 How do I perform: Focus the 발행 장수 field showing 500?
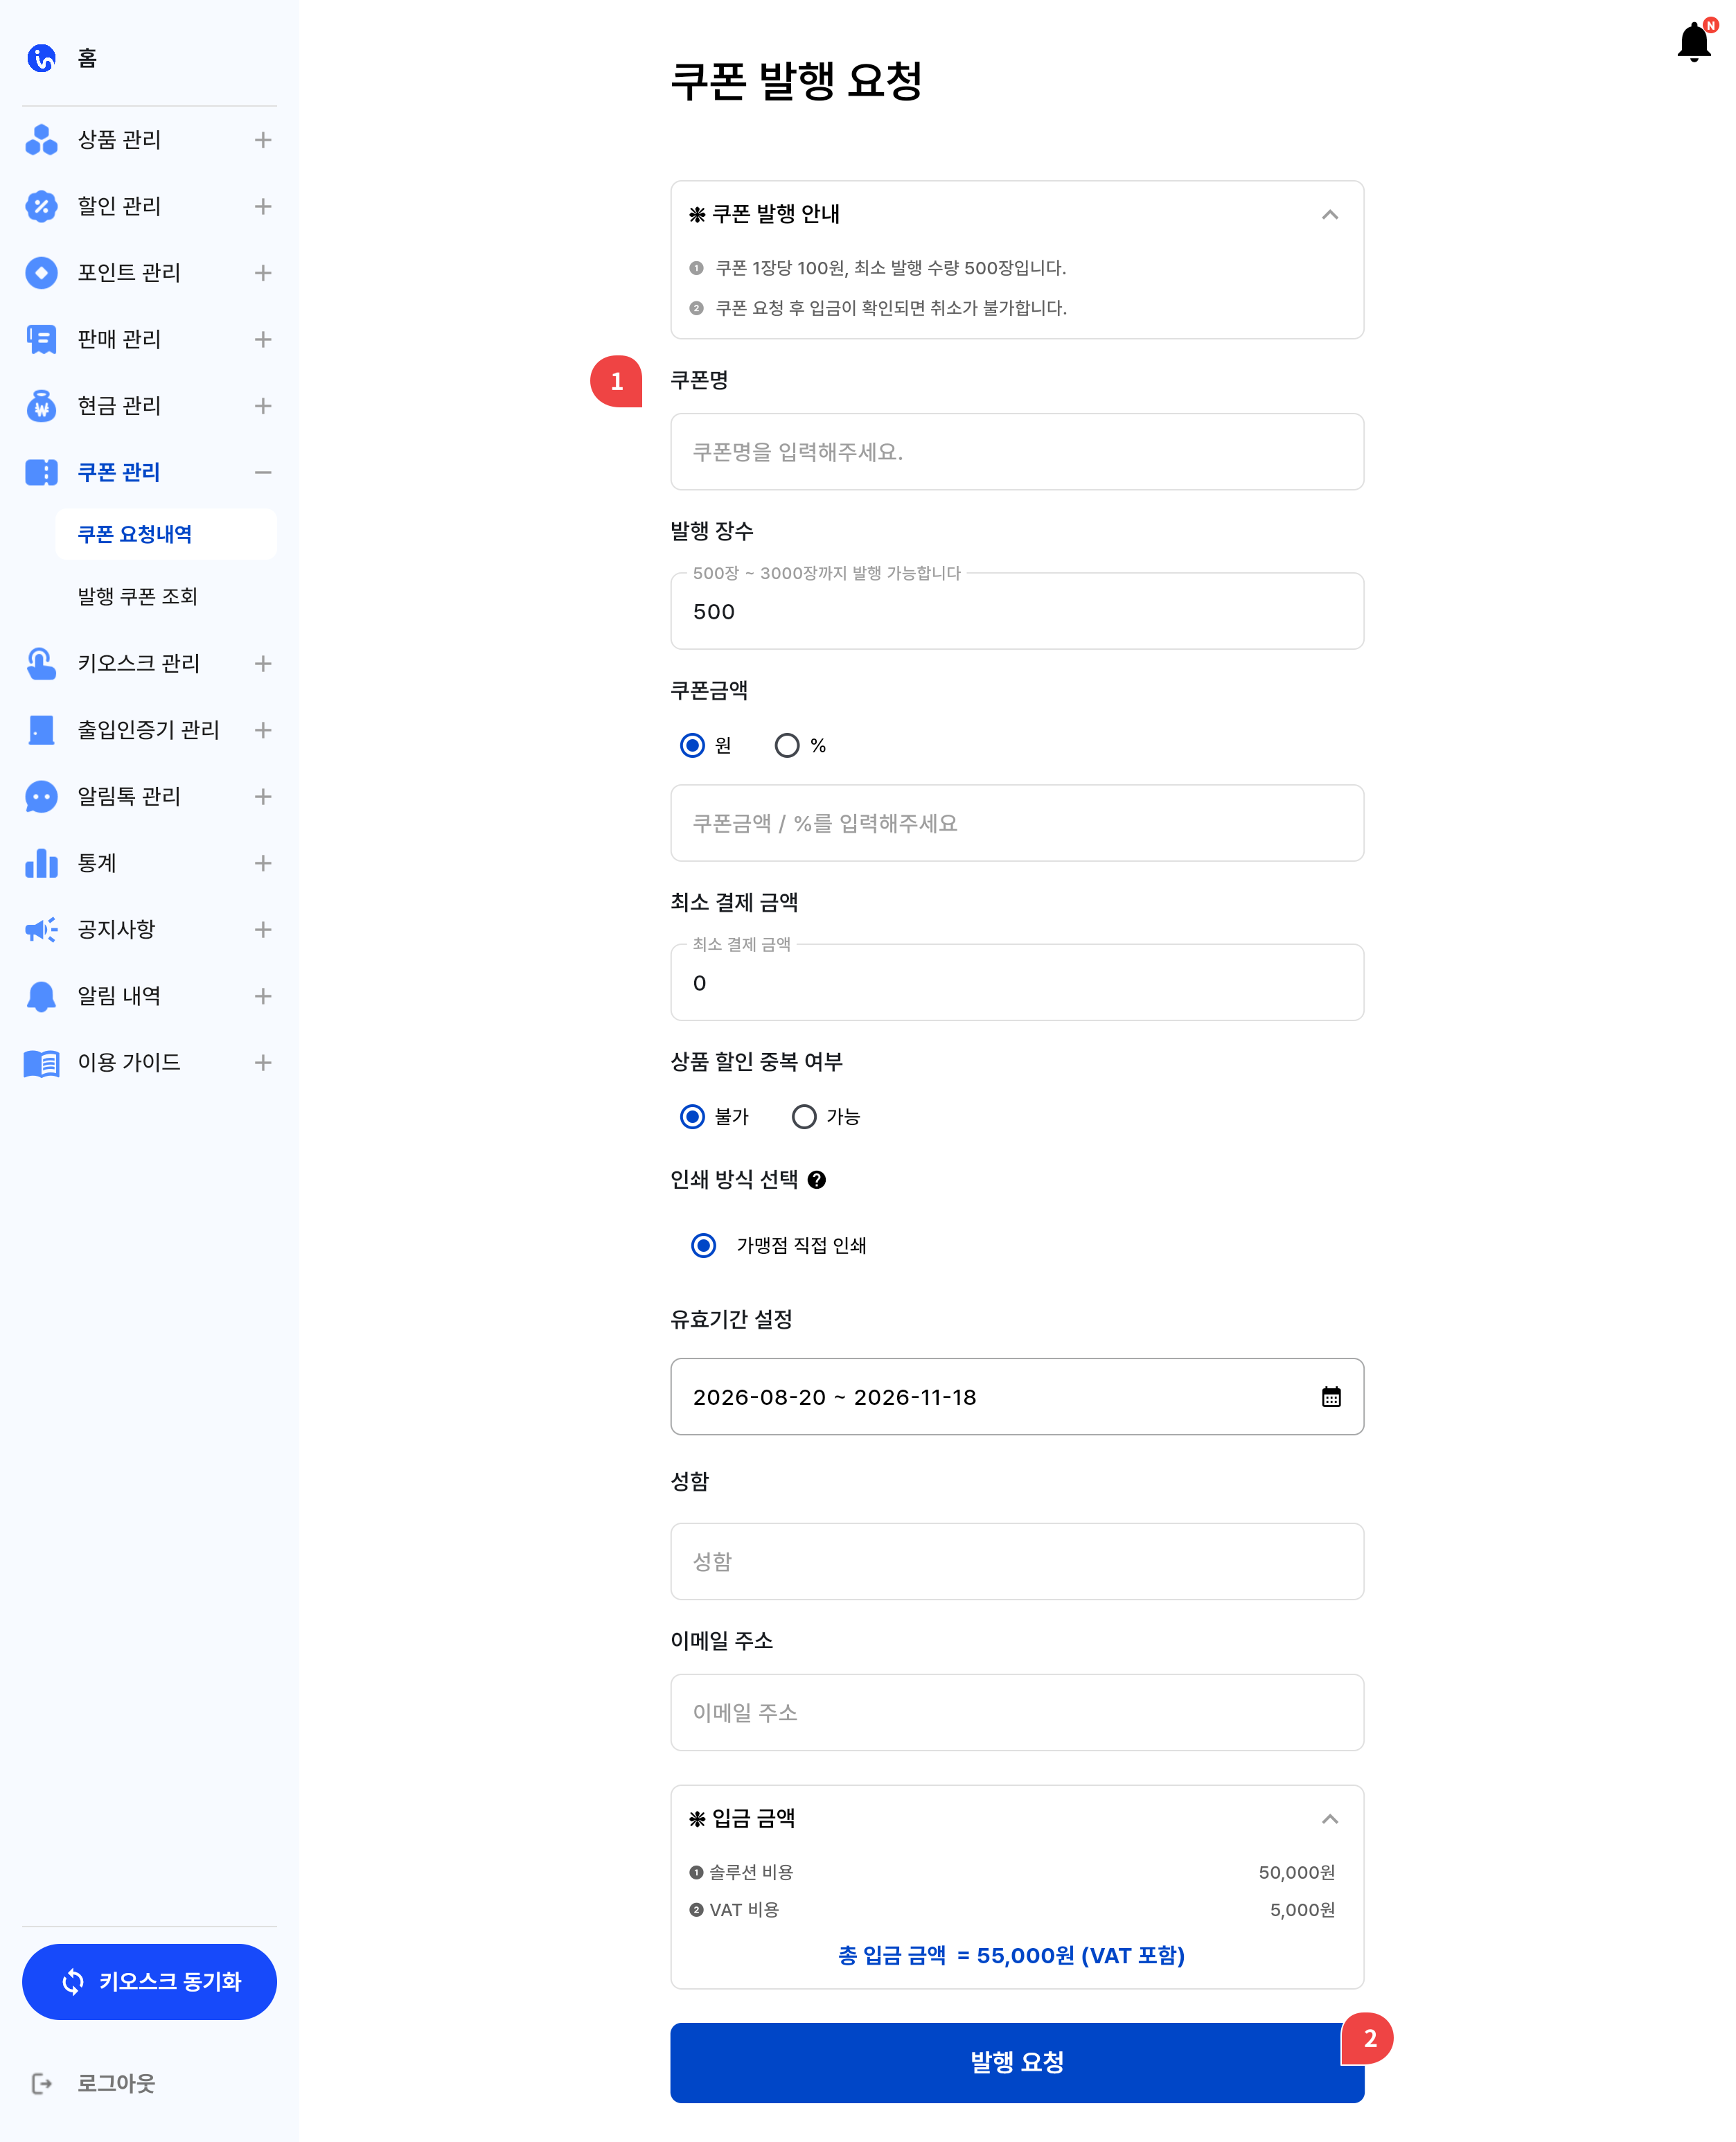[x=1017, y=611]
